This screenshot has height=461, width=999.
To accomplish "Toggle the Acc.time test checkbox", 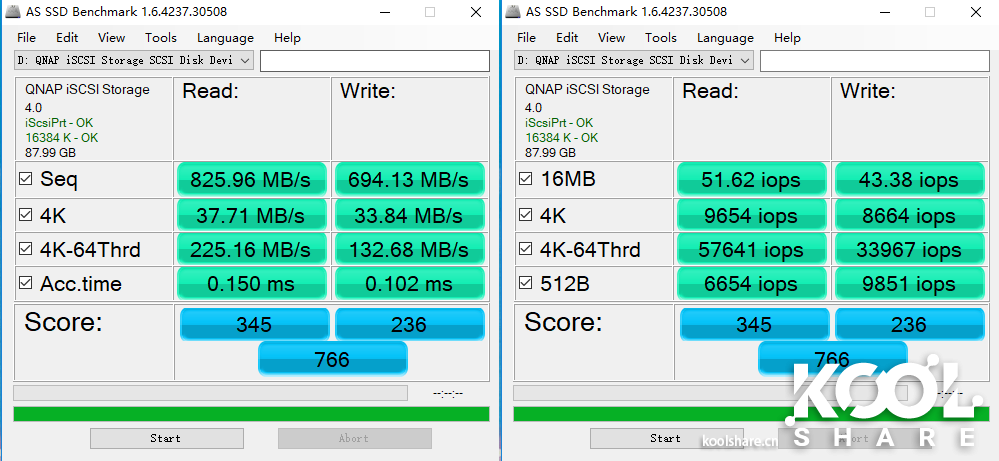I will click(x=26, y=284).
